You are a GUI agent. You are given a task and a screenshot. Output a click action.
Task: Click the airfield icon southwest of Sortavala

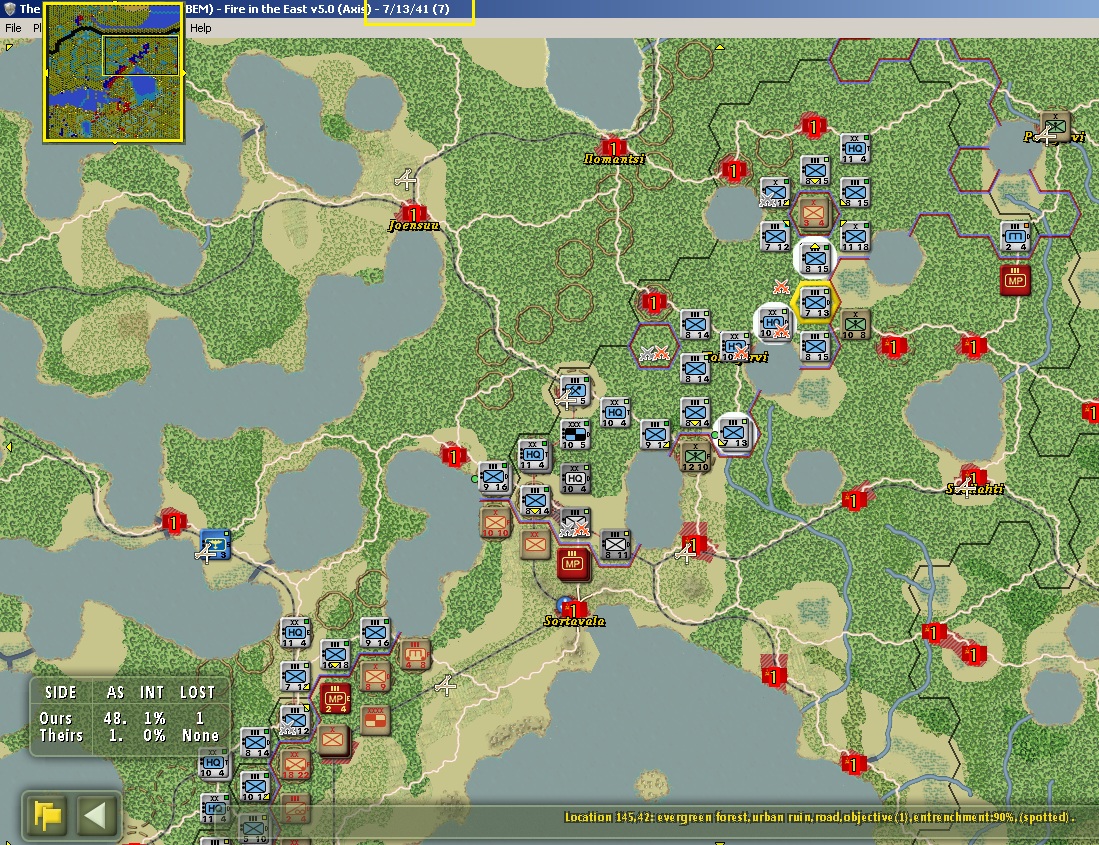tap(446, 685)
